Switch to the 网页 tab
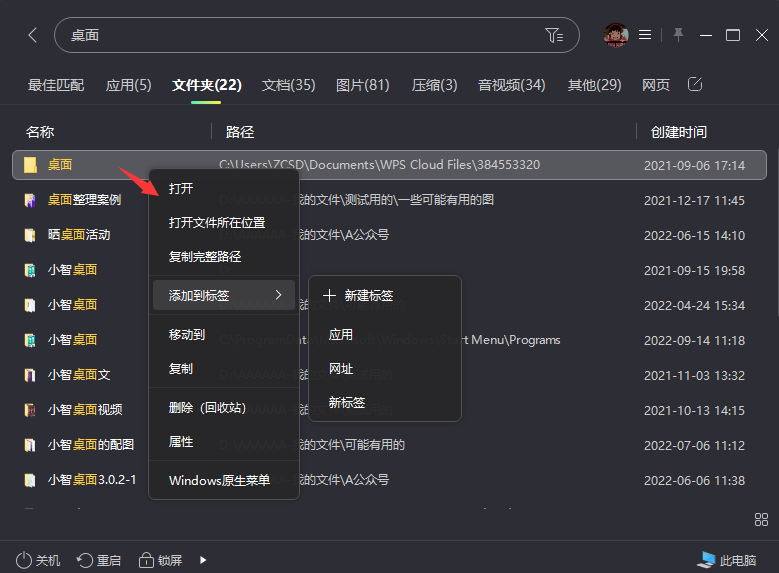779x573 pixels. click(656, 85)
